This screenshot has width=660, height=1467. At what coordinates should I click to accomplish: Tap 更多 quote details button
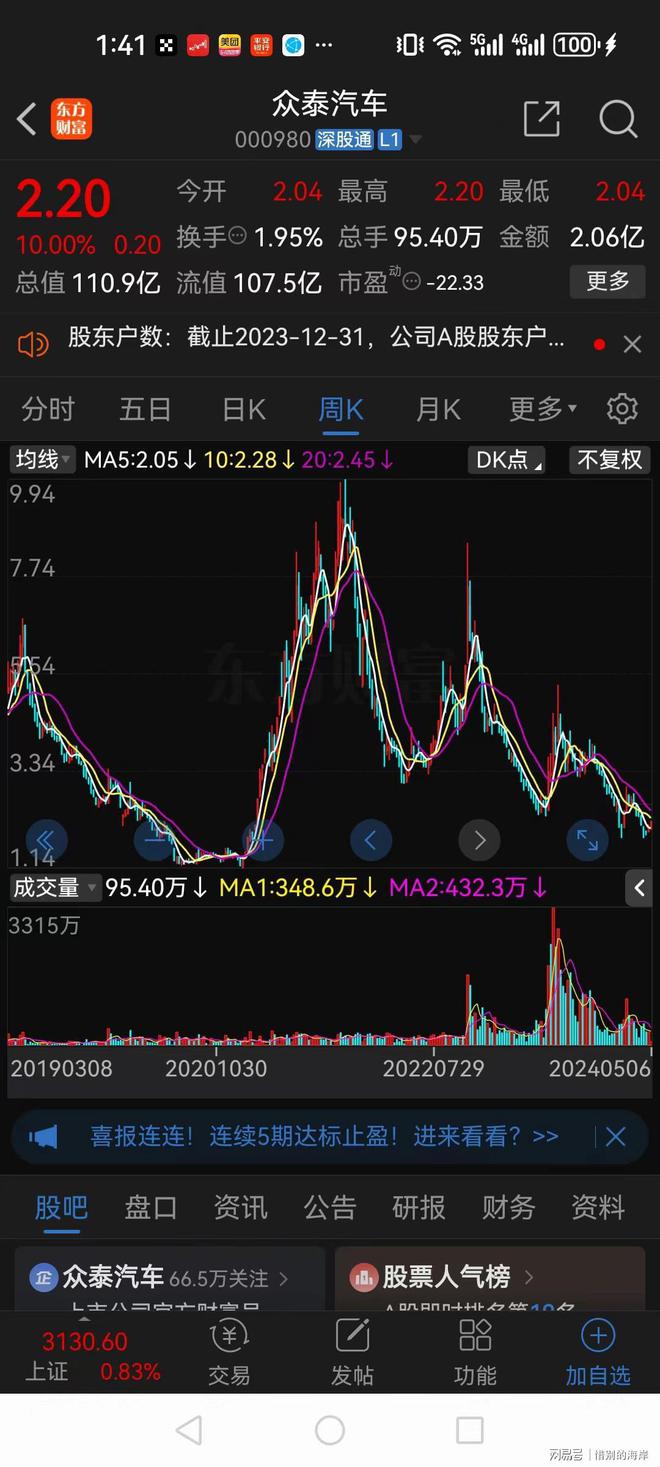[608, 282]
